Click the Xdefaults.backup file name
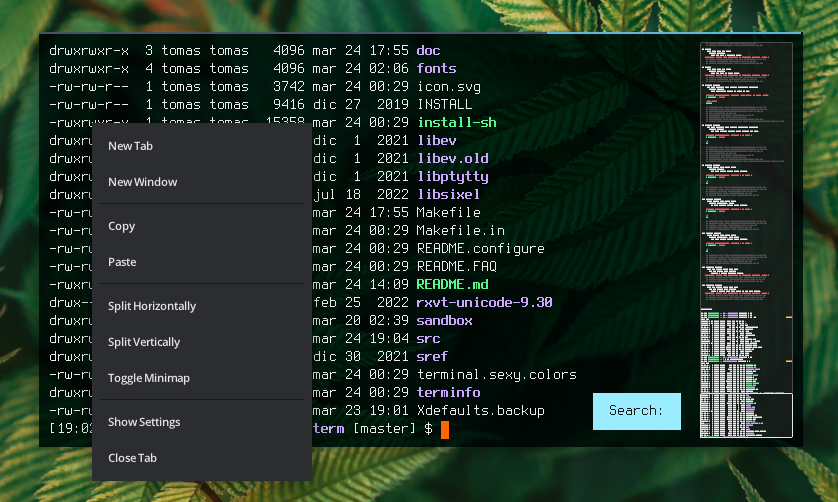 point(480,411)
